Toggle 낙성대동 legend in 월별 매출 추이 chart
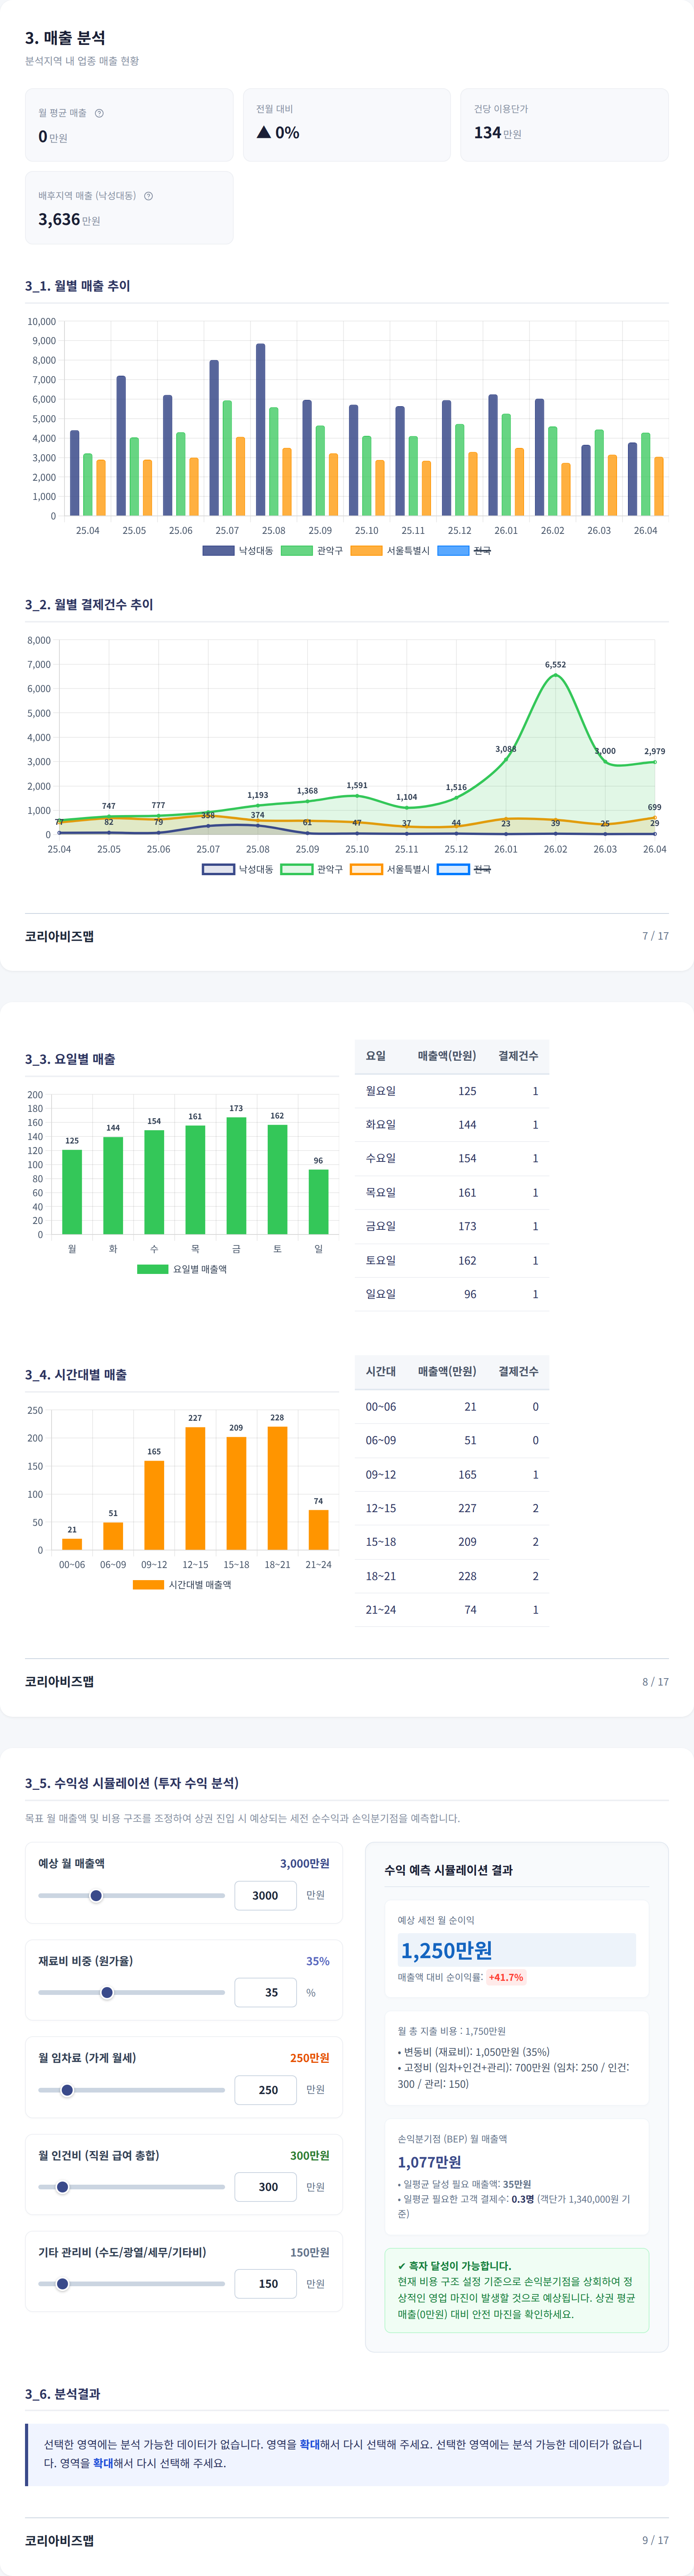Image resolution: width=694 pixels, height=2576 pixels. pyautogui.click(x=237, y=551)
